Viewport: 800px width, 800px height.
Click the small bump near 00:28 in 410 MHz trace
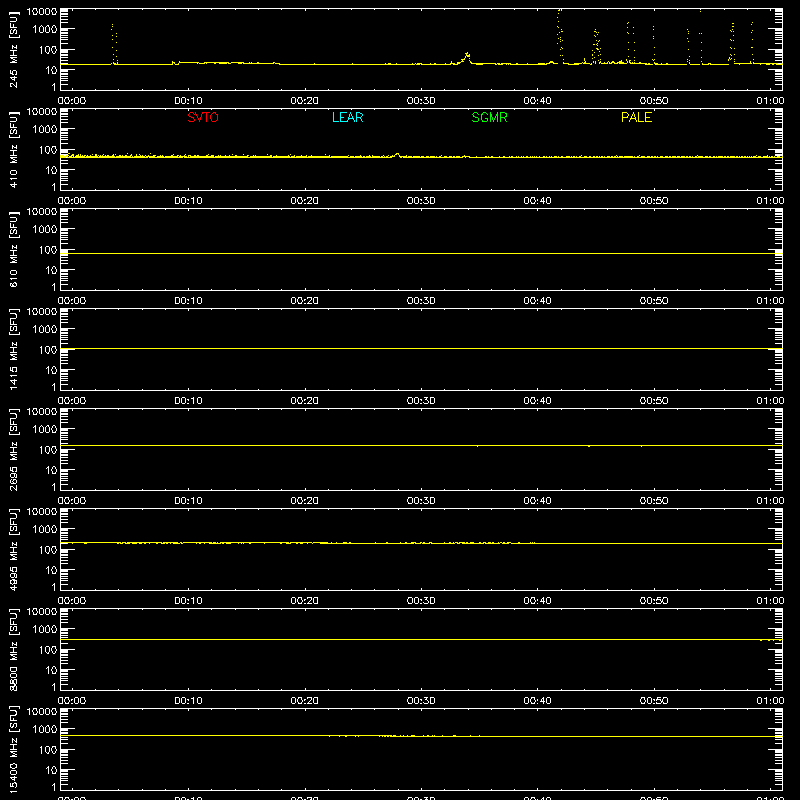397,154
